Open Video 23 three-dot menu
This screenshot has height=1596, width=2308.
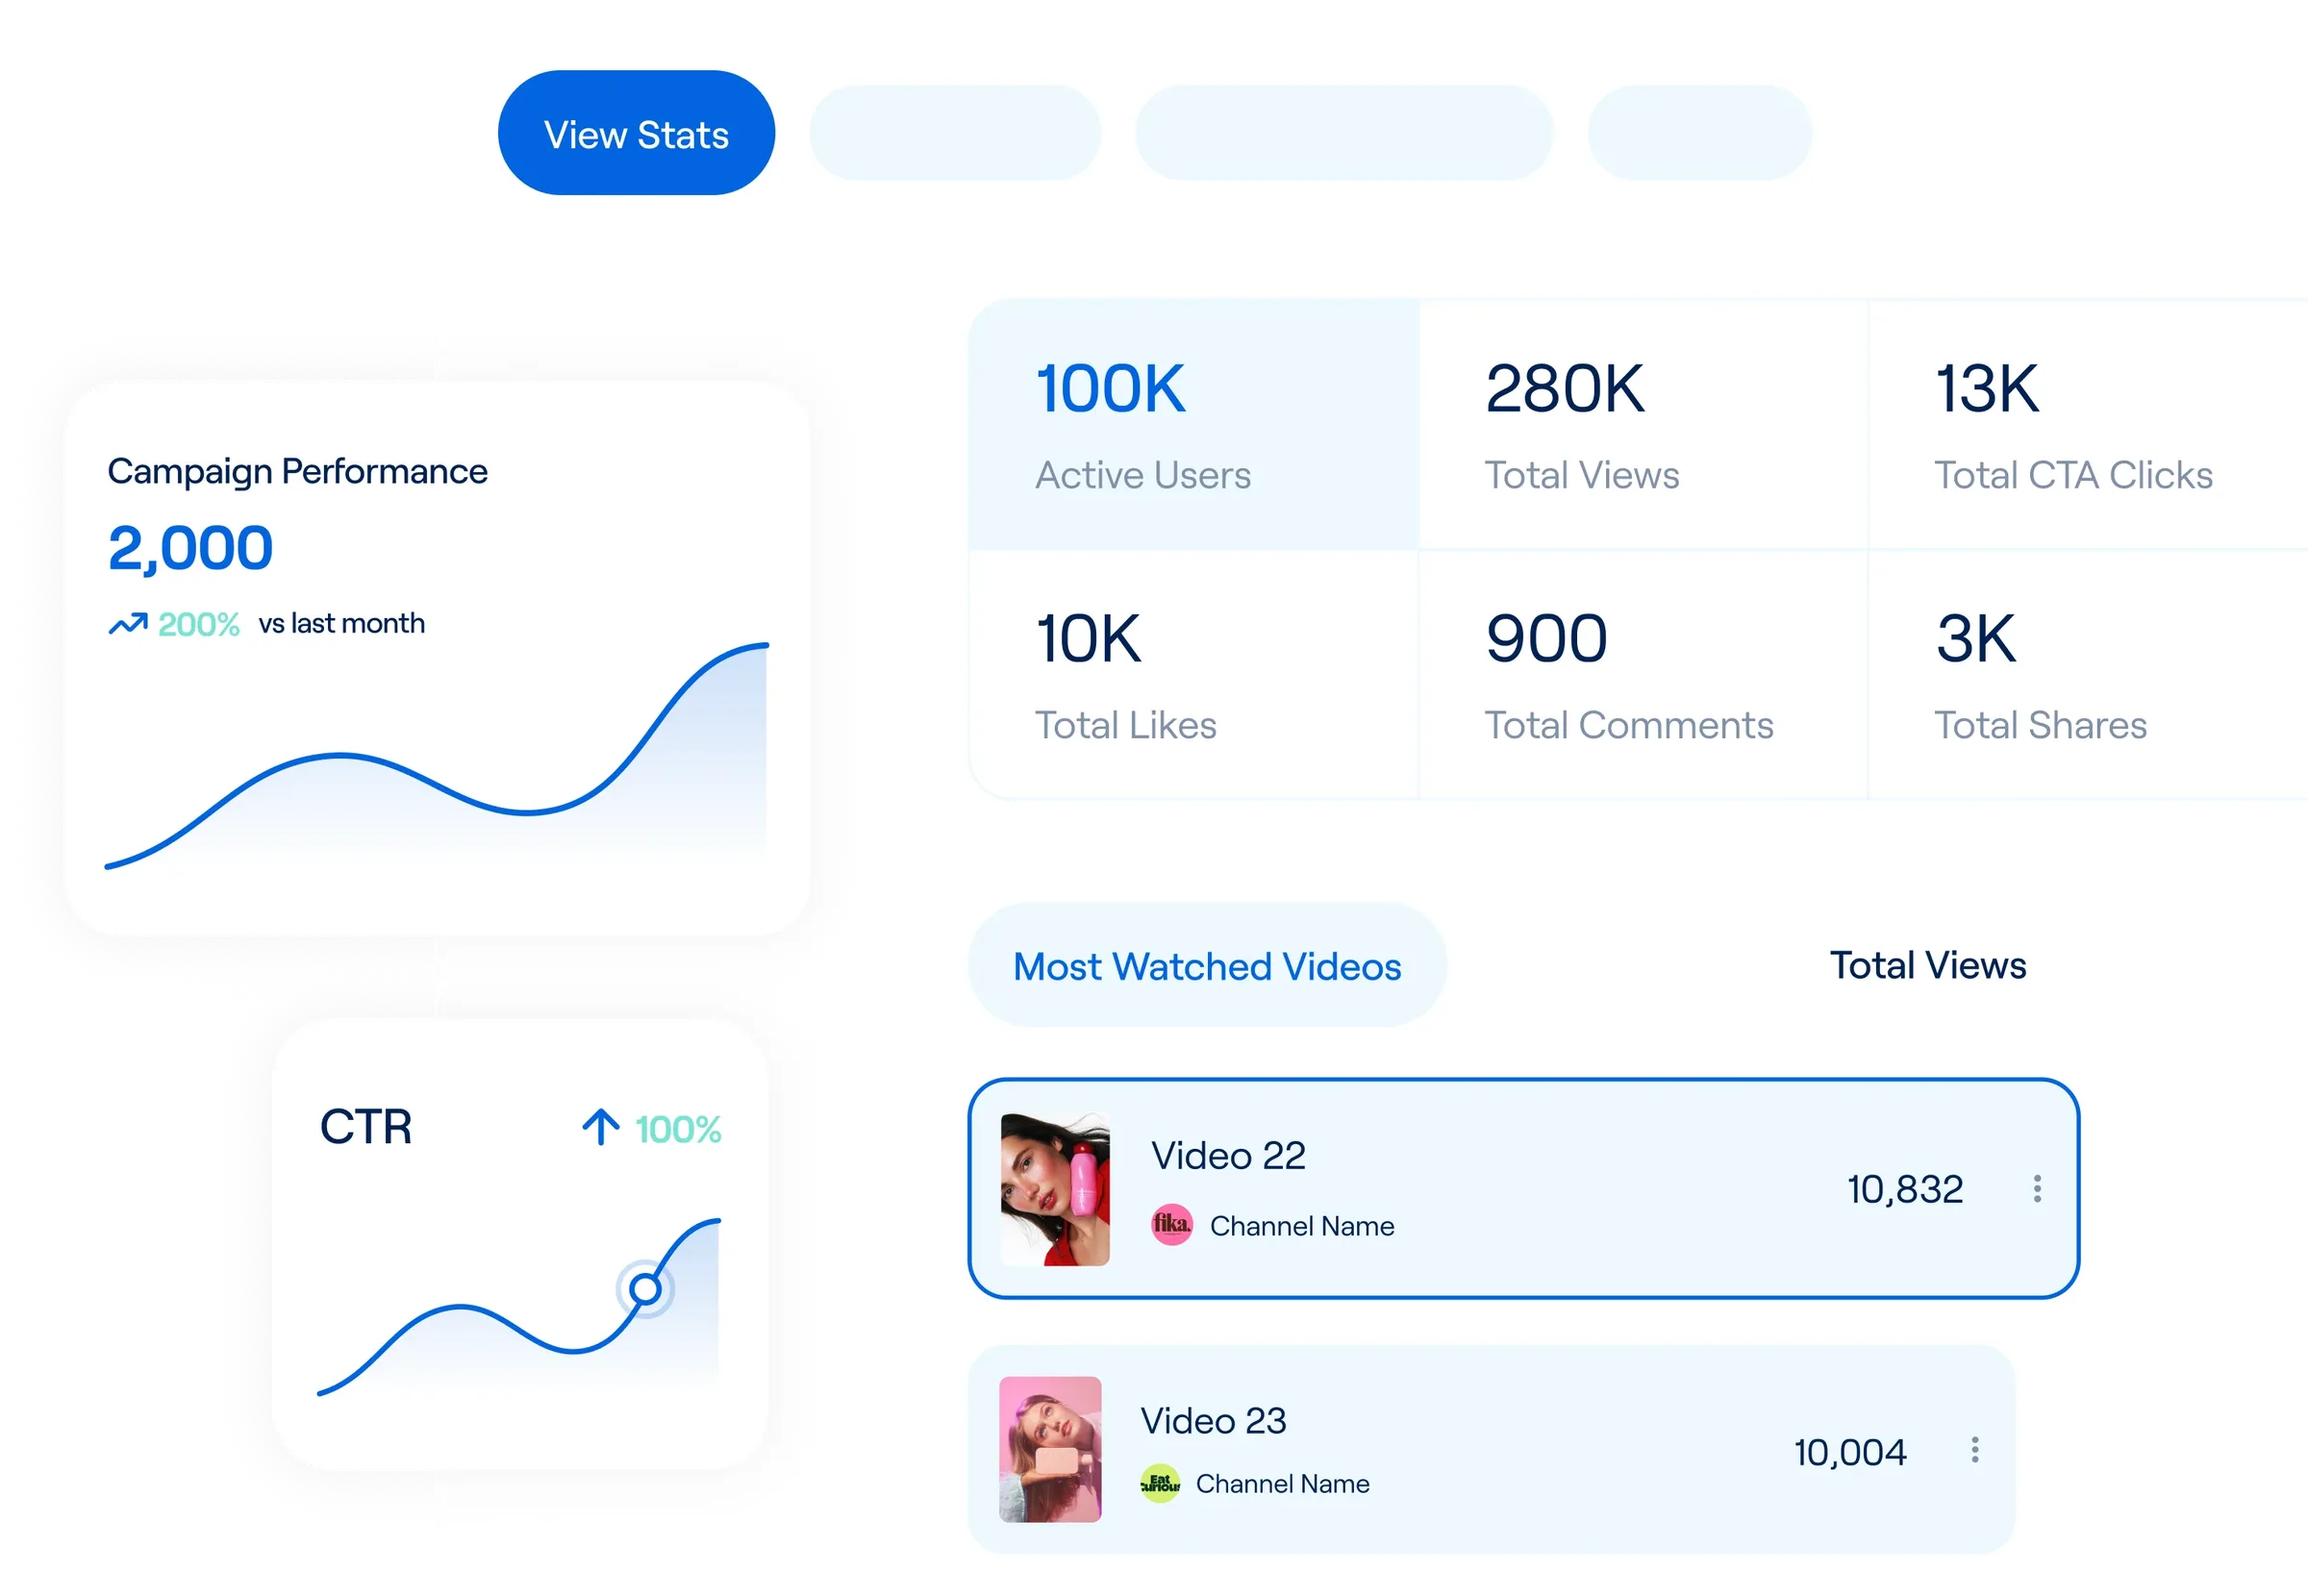(x=1974, y=1450)
